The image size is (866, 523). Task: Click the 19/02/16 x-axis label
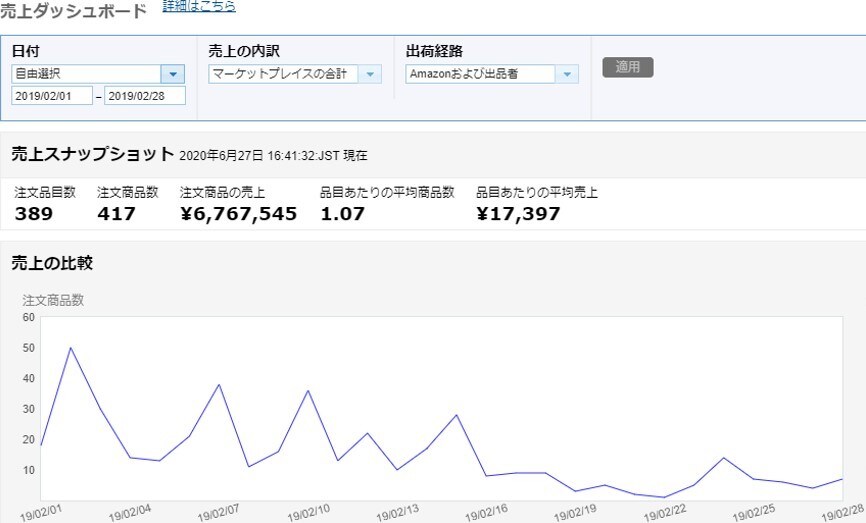[486, 513]
